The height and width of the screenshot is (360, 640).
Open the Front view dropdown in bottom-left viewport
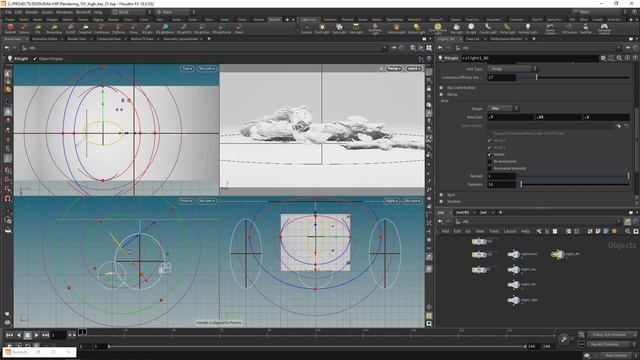186,201
